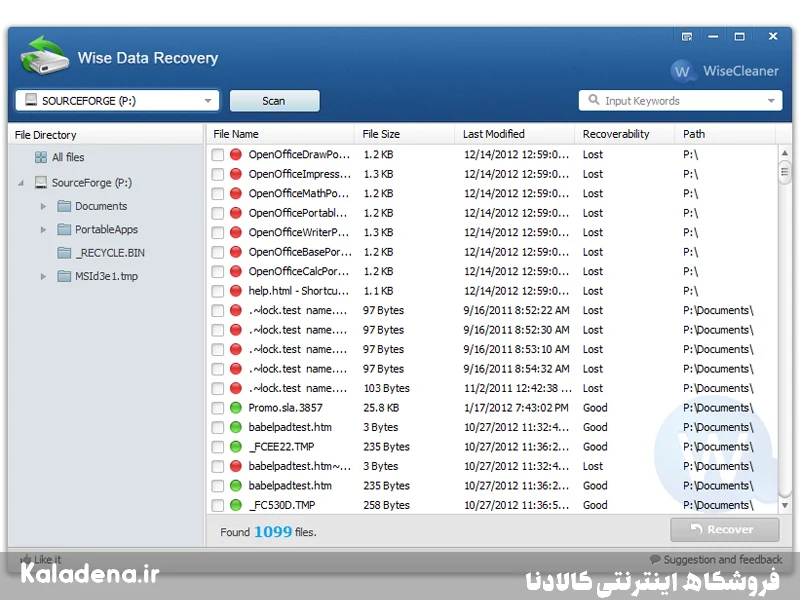Check the _FC530D.TMP checkbox
Screen dimensions: 800x600
218,505
